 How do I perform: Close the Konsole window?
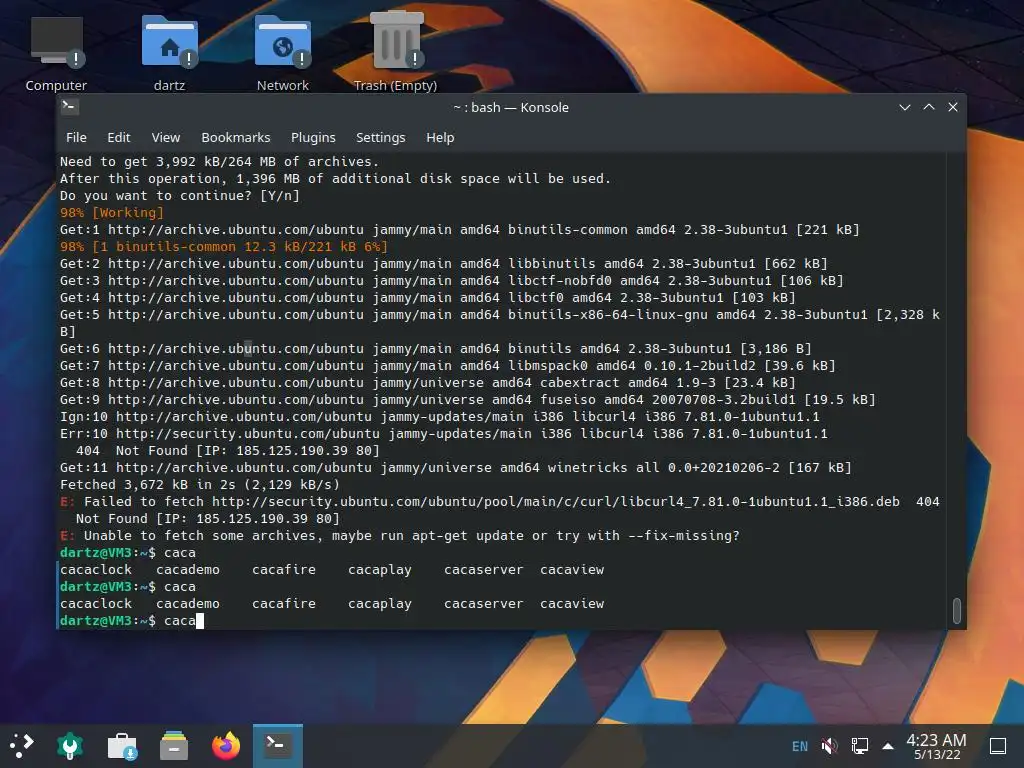tap(953, 107)
